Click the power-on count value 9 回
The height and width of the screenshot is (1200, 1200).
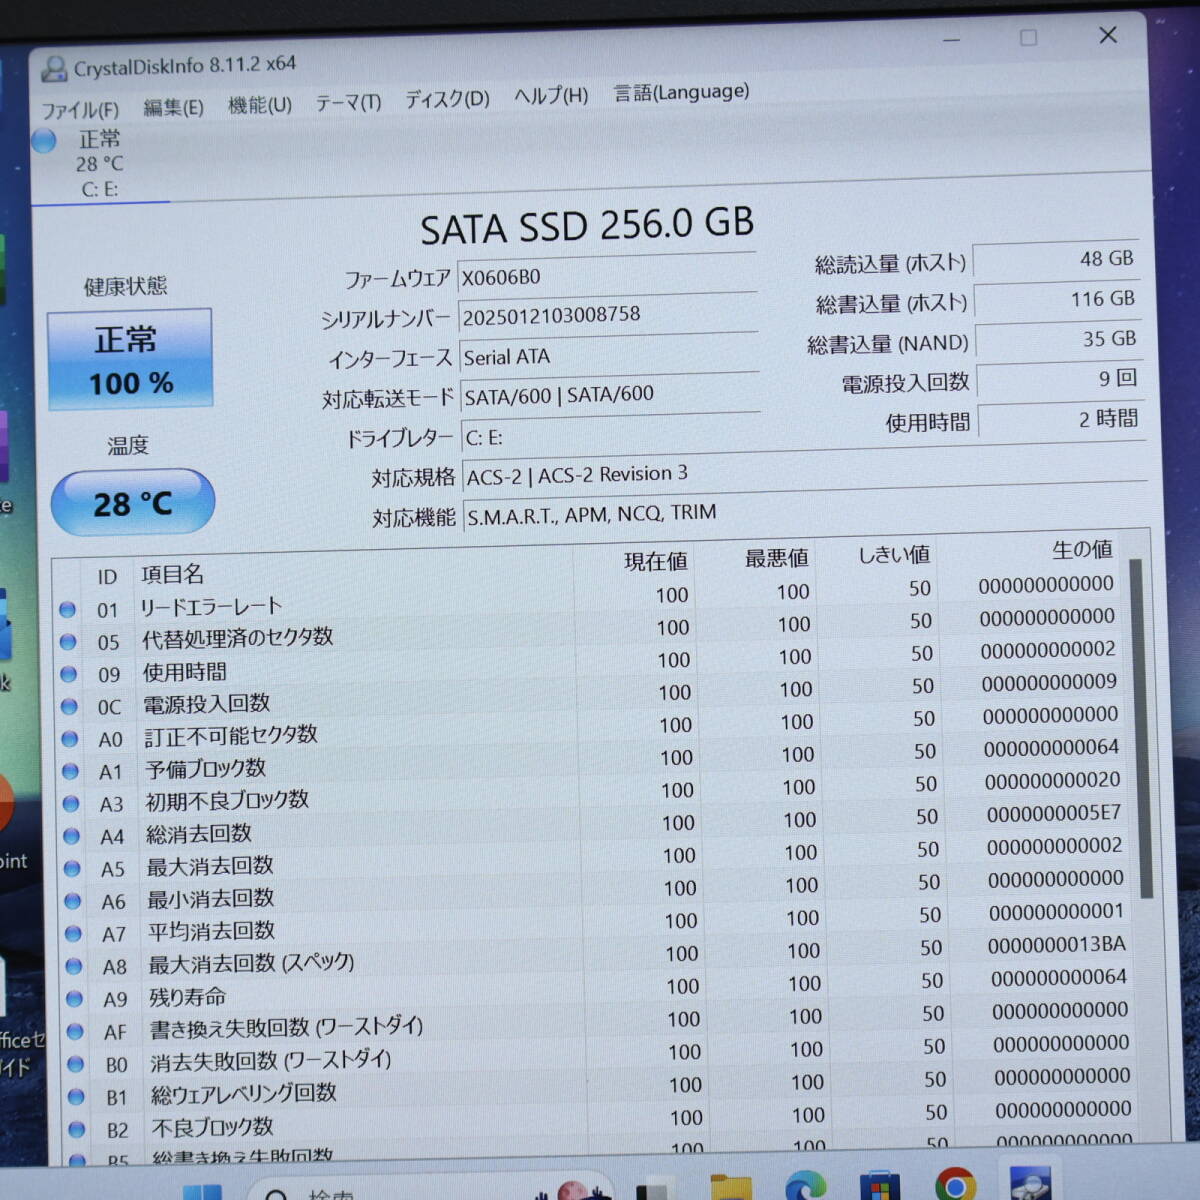click(1059, 379)
